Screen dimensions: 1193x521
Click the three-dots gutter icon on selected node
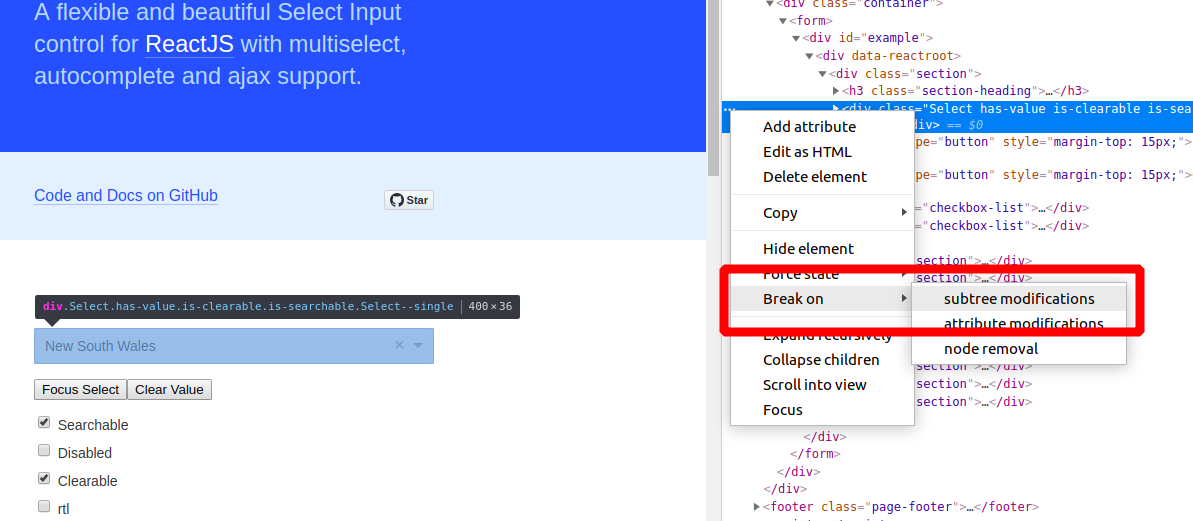730,110
